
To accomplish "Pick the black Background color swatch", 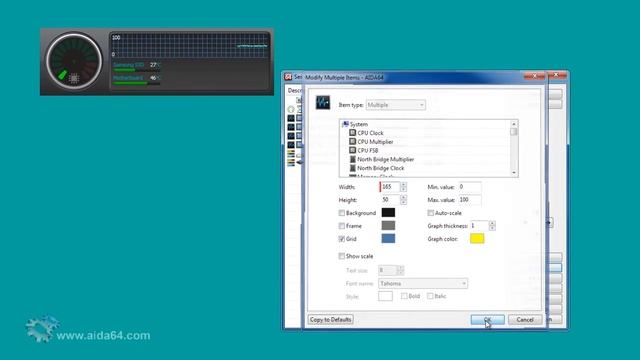I will [x=388, y=212].
